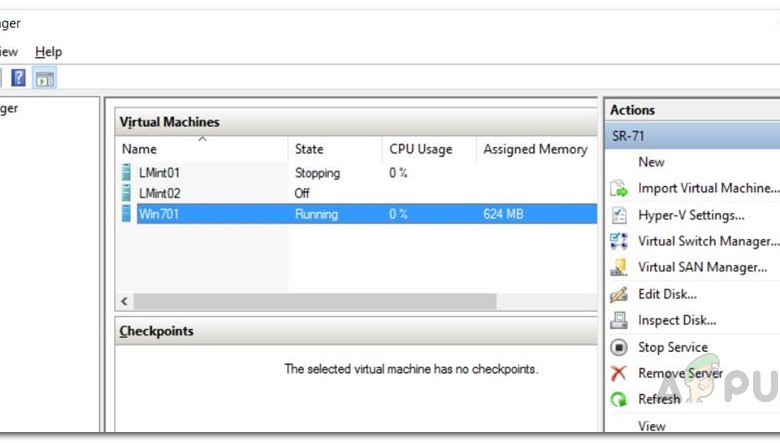The height and width of the screenshot is (443, 780).
Task: Select the LMint01 virtual machine
Action: [x=159, y=173]
